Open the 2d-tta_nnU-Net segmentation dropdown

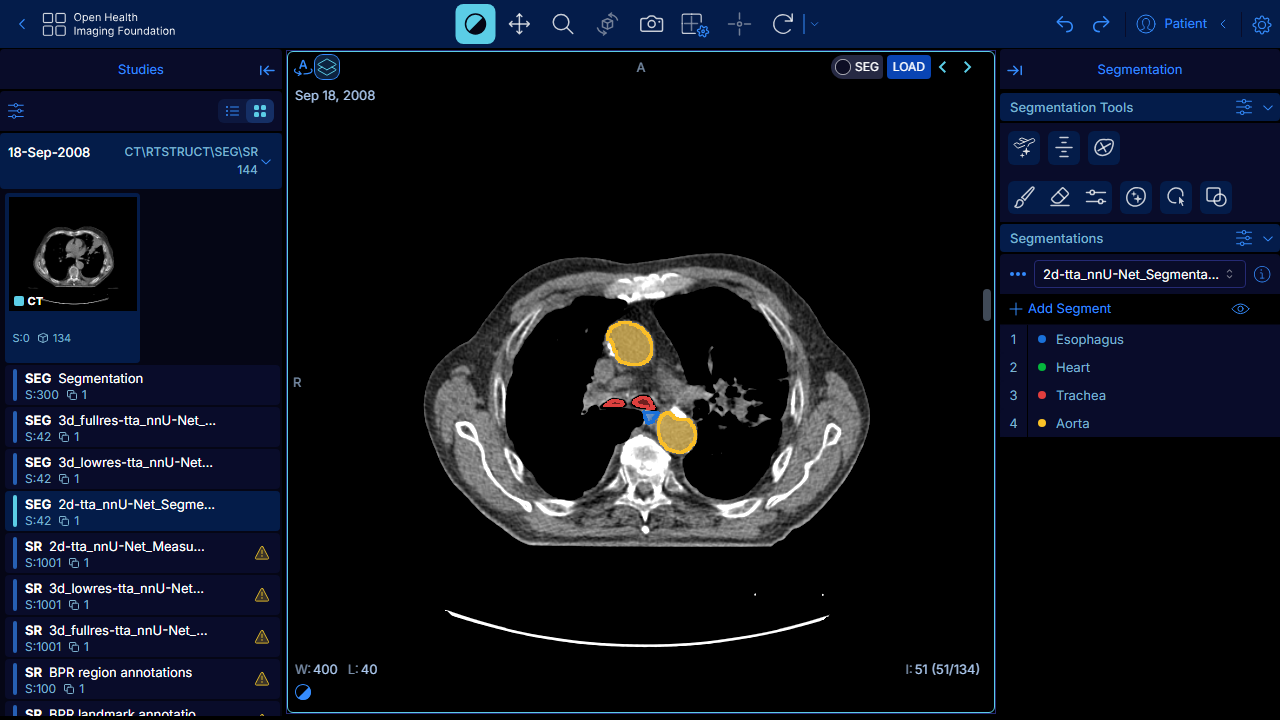[x=1140, y=274]
